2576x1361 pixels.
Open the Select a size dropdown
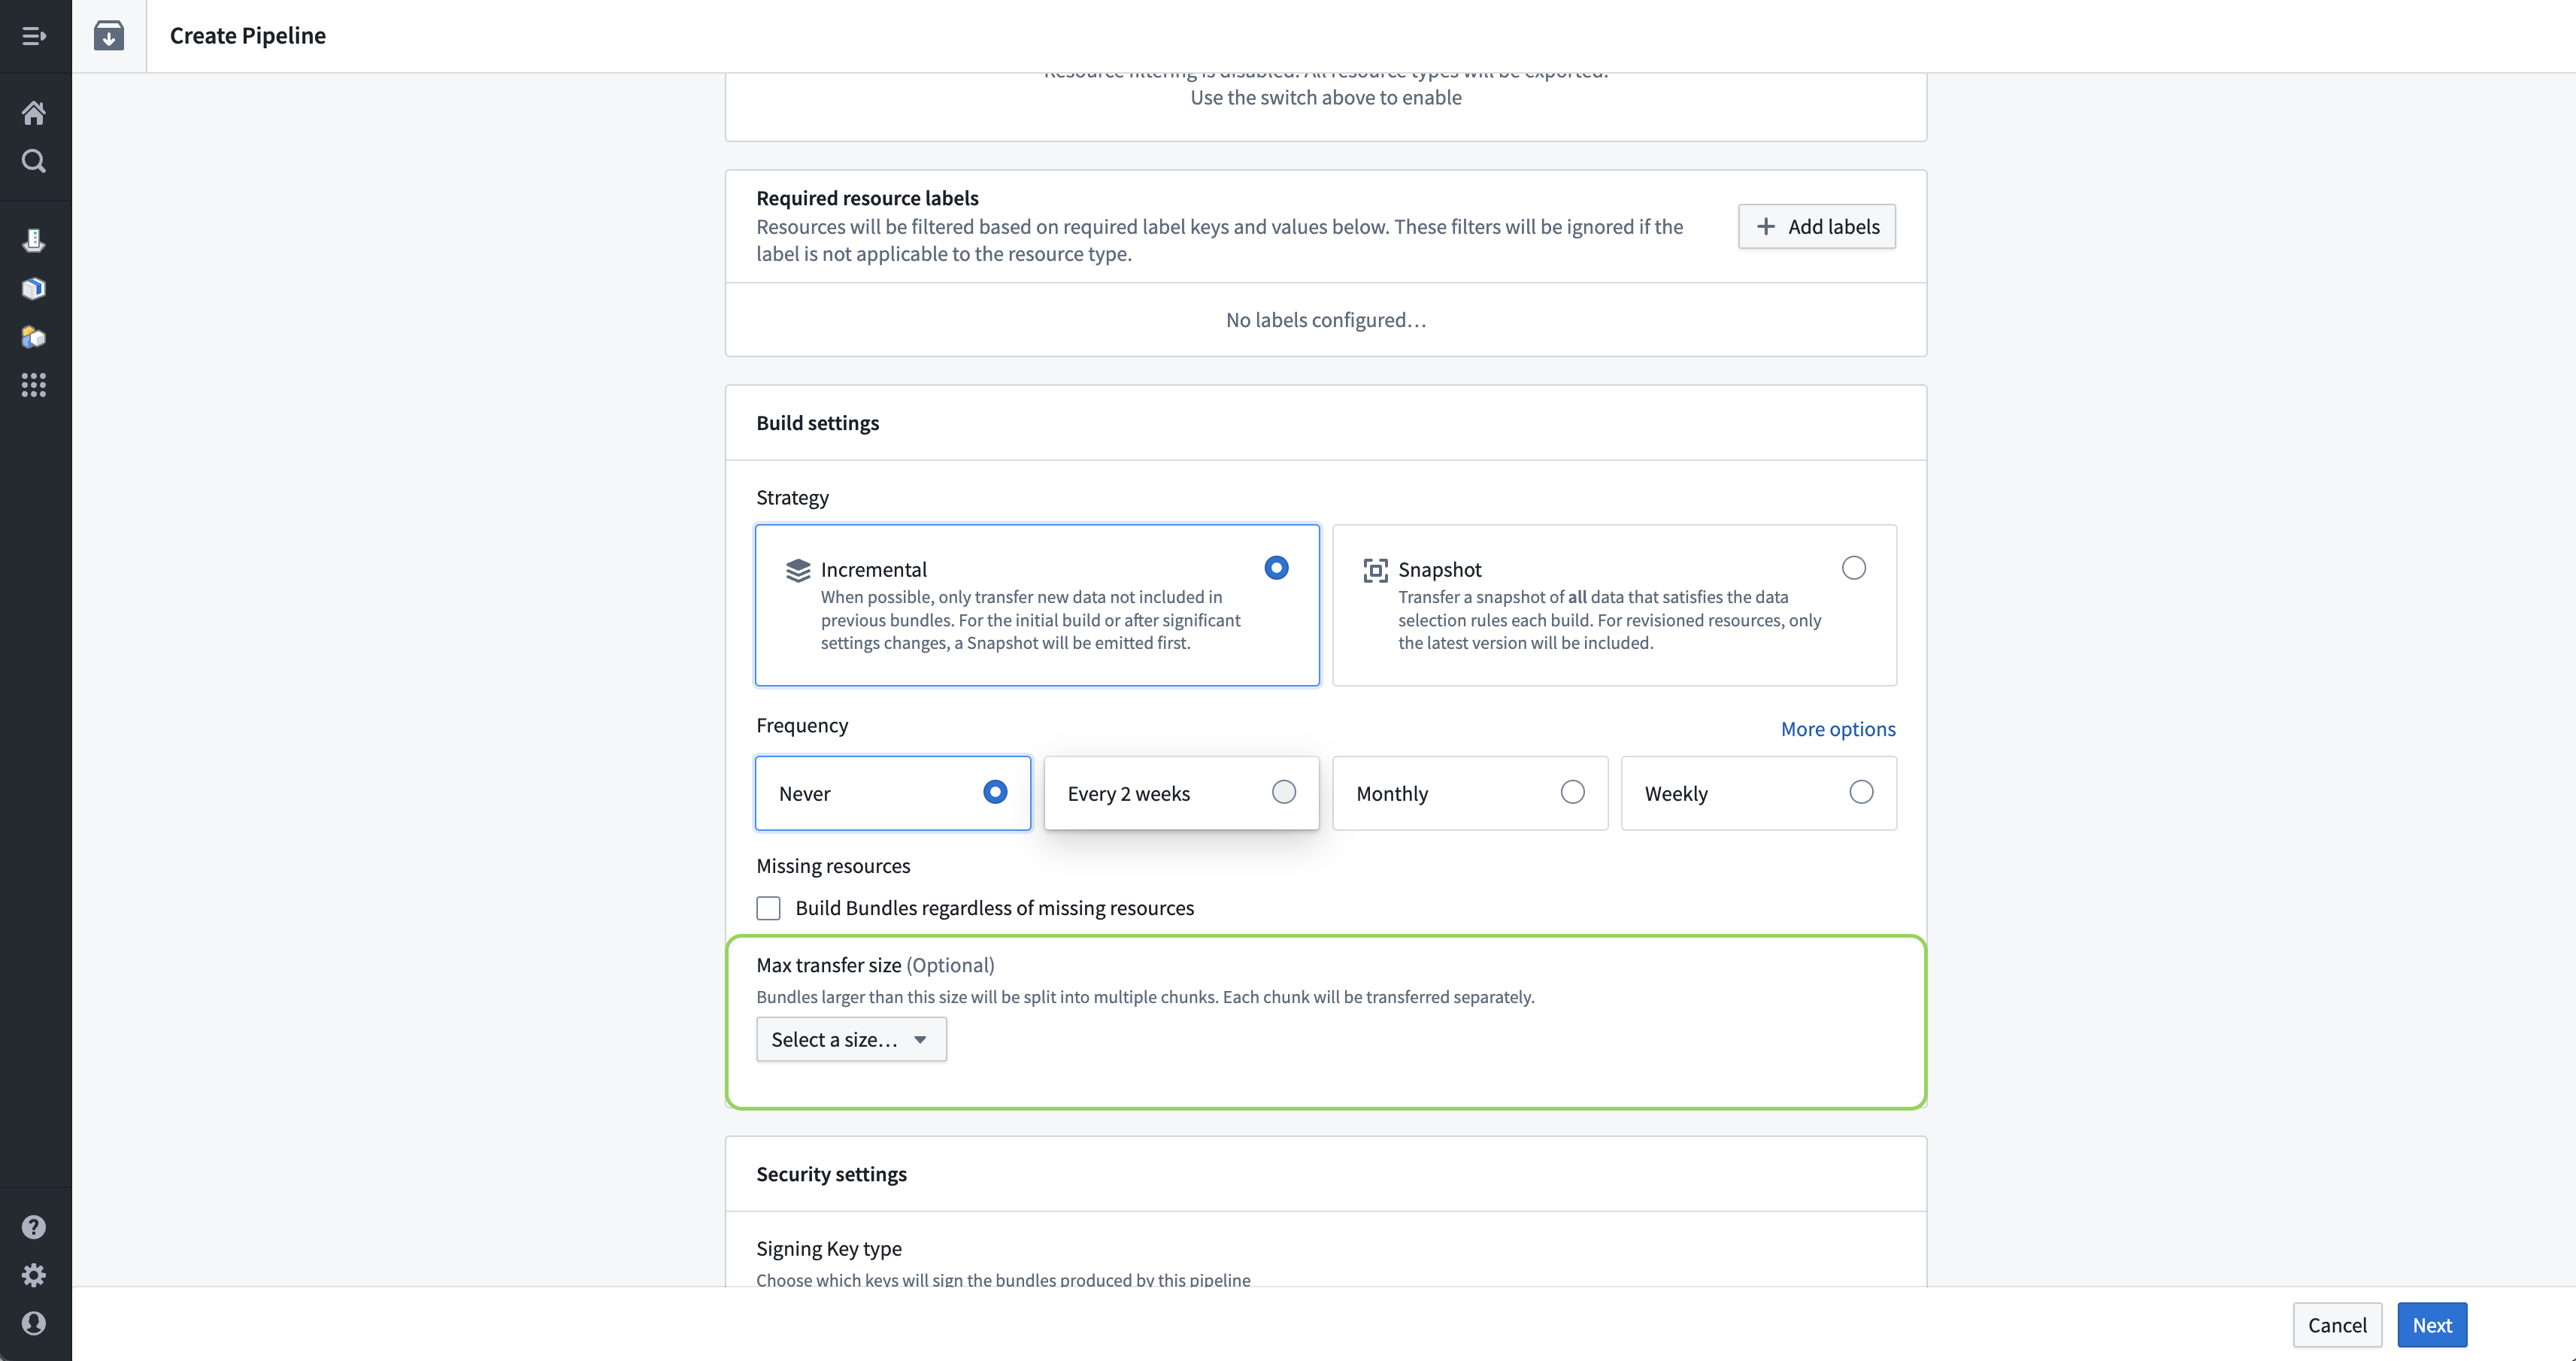coord(851,1040)
